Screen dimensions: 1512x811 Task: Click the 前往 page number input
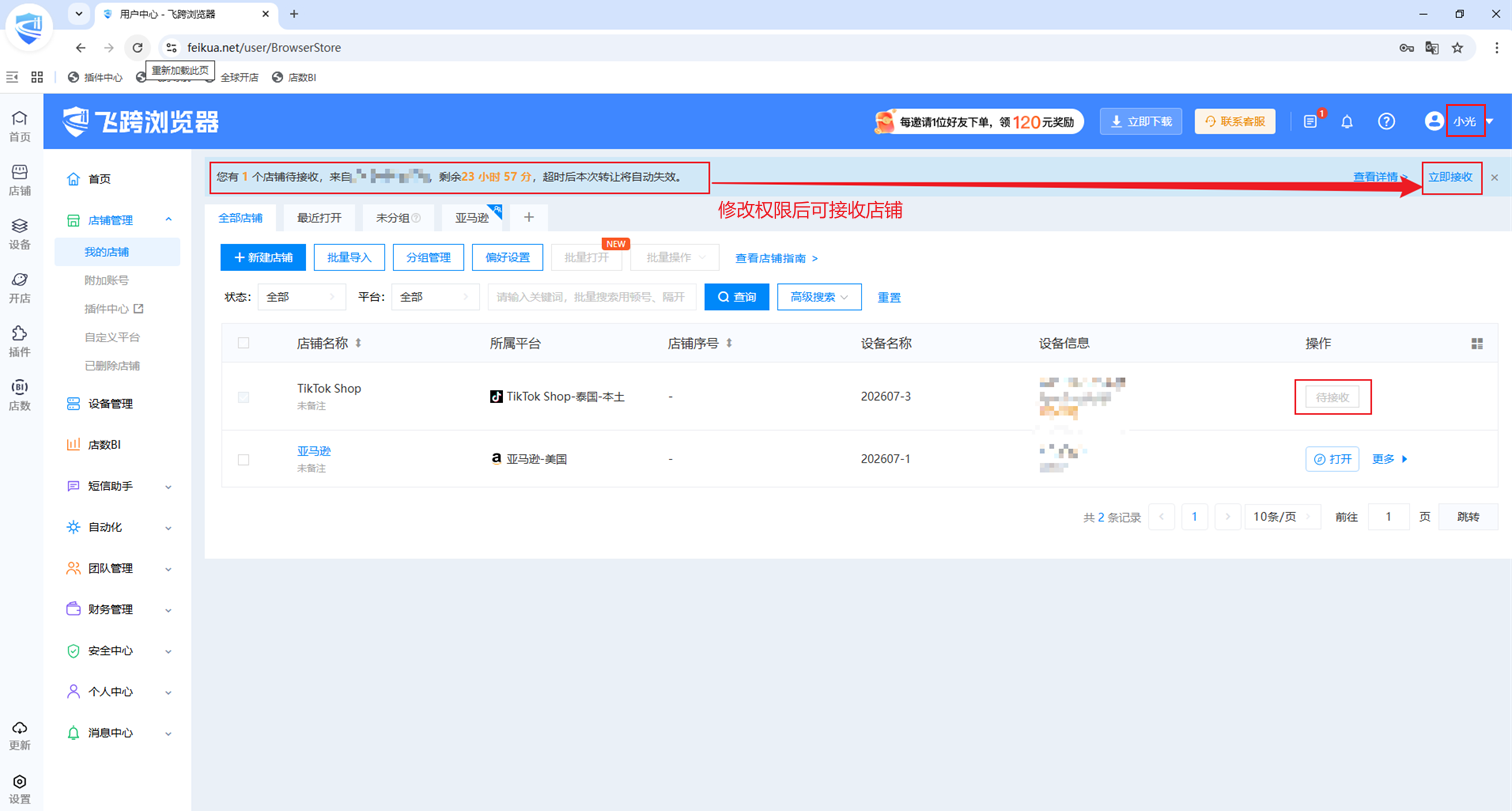(x=1389, y=517)
